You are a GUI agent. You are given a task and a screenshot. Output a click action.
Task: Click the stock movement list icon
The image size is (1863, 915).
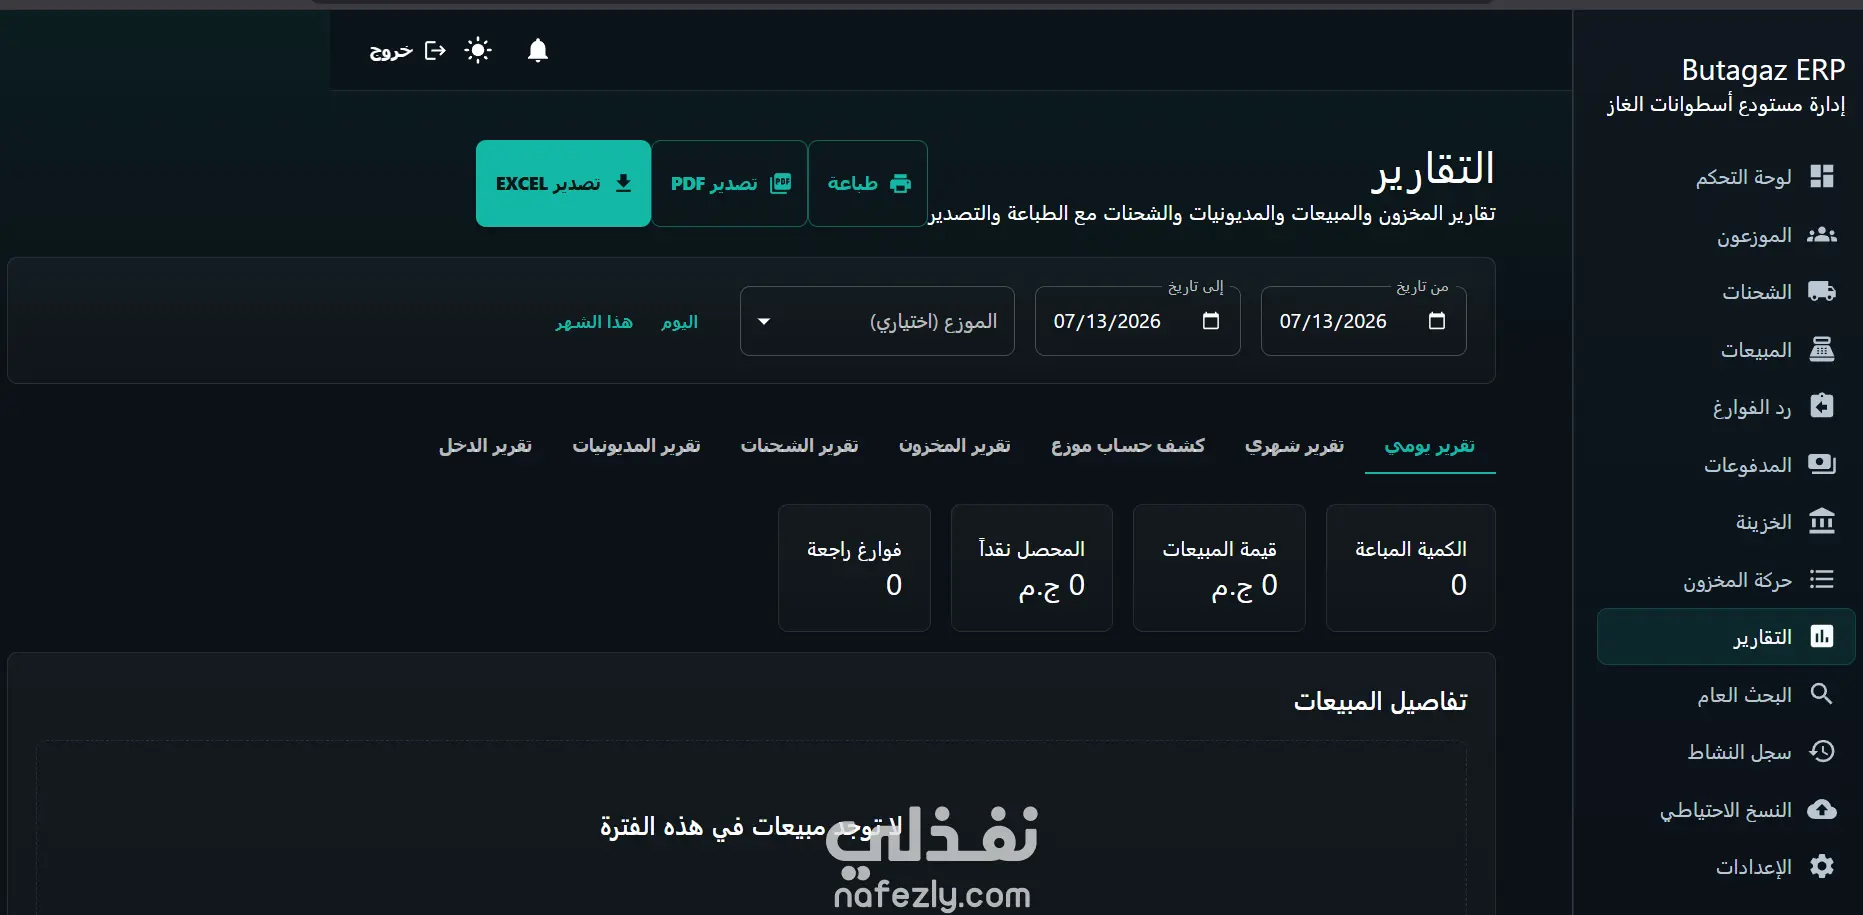point(1822,580)
